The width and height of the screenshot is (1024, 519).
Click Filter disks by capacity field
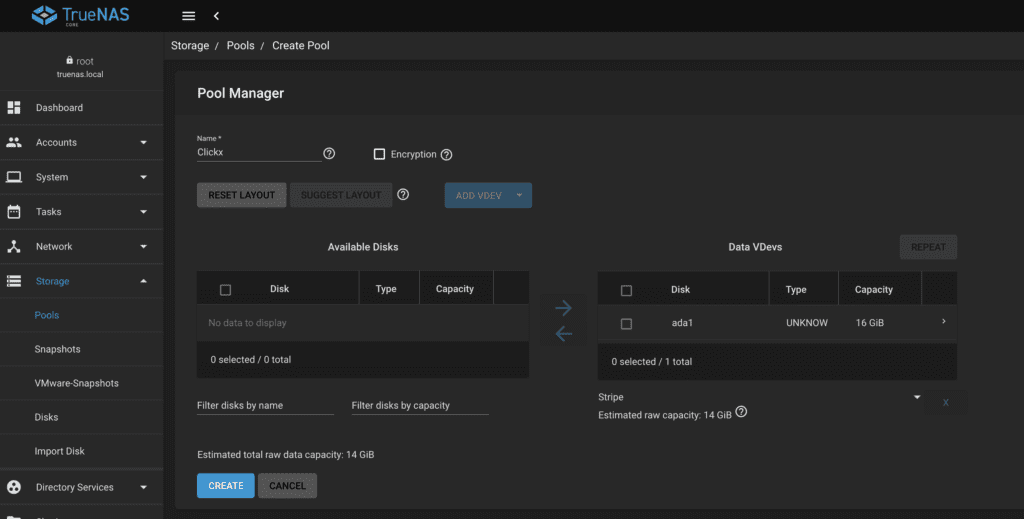tap(420, 405)
